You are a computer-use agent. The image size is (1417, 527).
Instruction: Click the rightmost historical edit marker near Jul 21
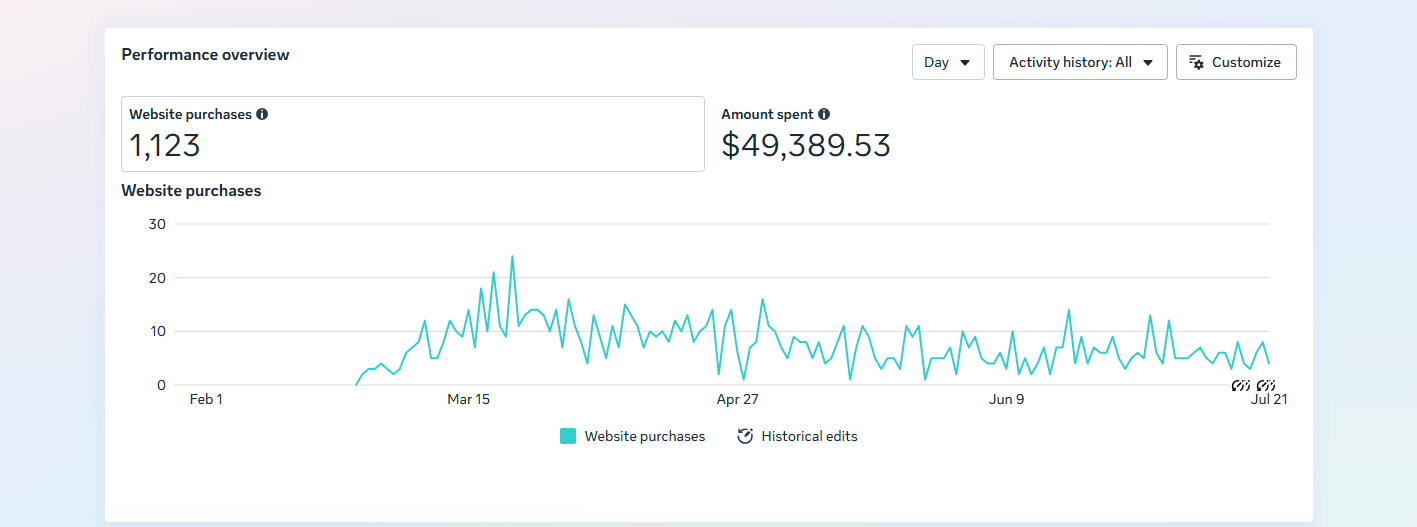click(x=1266, y=385)
